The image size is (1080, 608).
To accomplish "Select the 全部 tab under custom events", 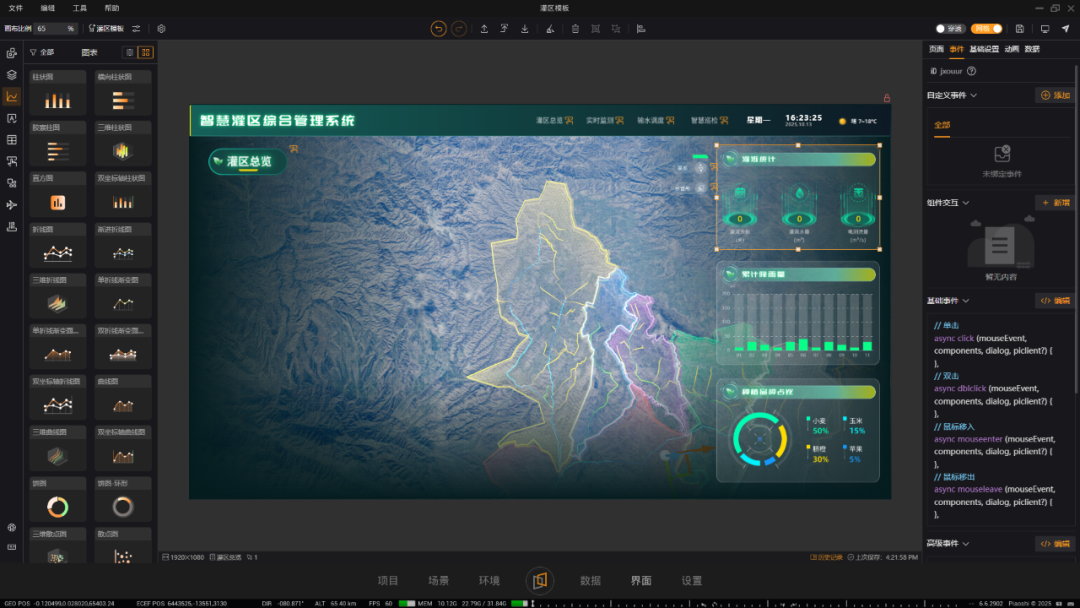I will pos(942,125).
